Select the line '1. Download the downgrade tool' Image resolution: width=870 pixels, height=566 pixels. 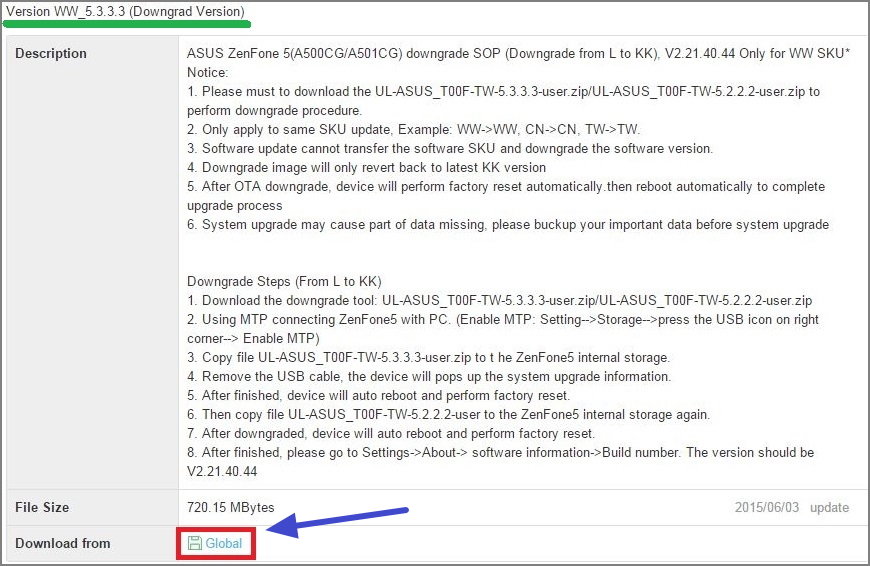(x=499, y=300)
